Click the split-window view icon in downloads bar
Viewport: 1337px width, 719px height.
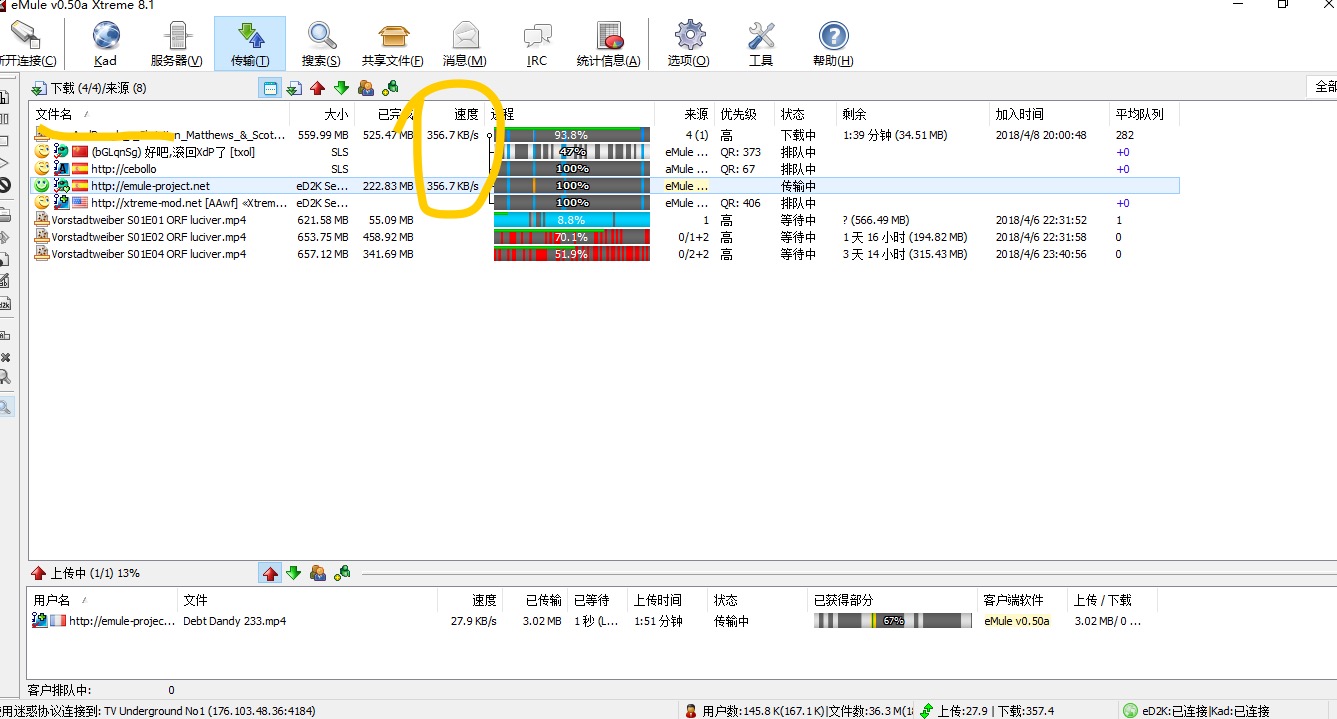pyautogui.click(x=270, y=88)
